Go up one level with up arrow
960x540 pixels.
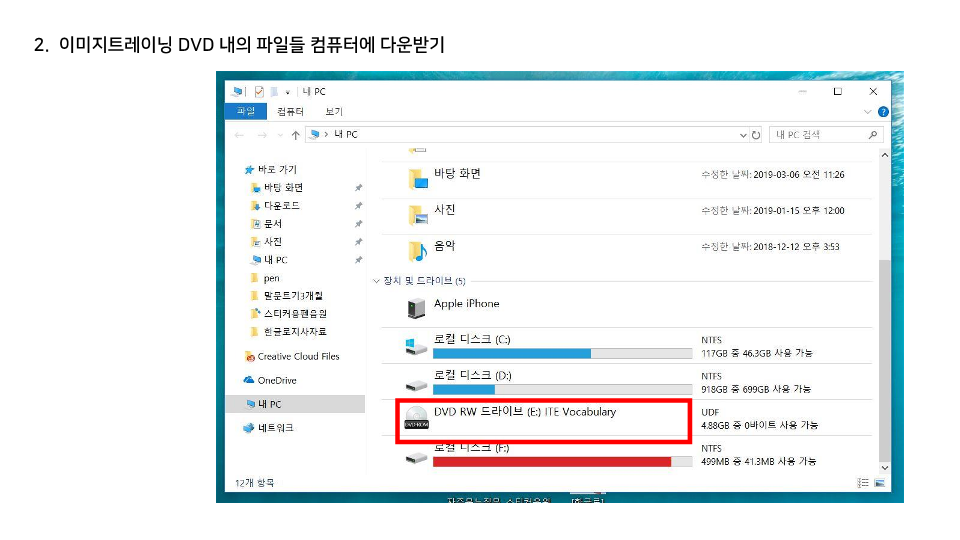point(296,135)
